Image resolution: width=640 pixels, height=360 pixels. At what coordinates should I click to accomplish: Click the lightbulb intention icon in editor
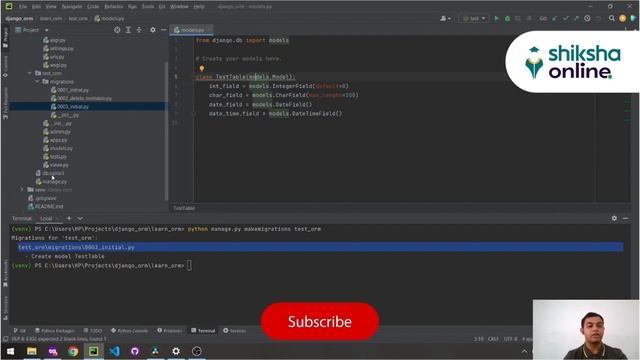coord(202,69)
